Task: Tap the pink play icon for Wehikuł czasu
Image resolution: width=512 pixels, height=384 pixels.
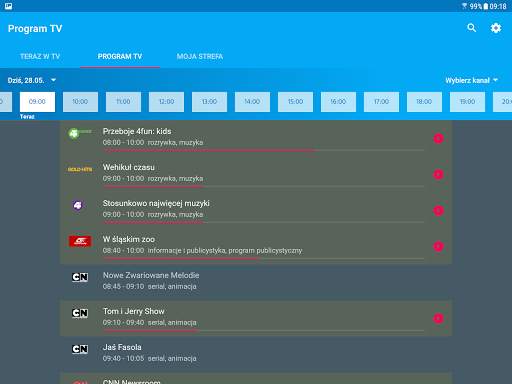Action: 438,174
